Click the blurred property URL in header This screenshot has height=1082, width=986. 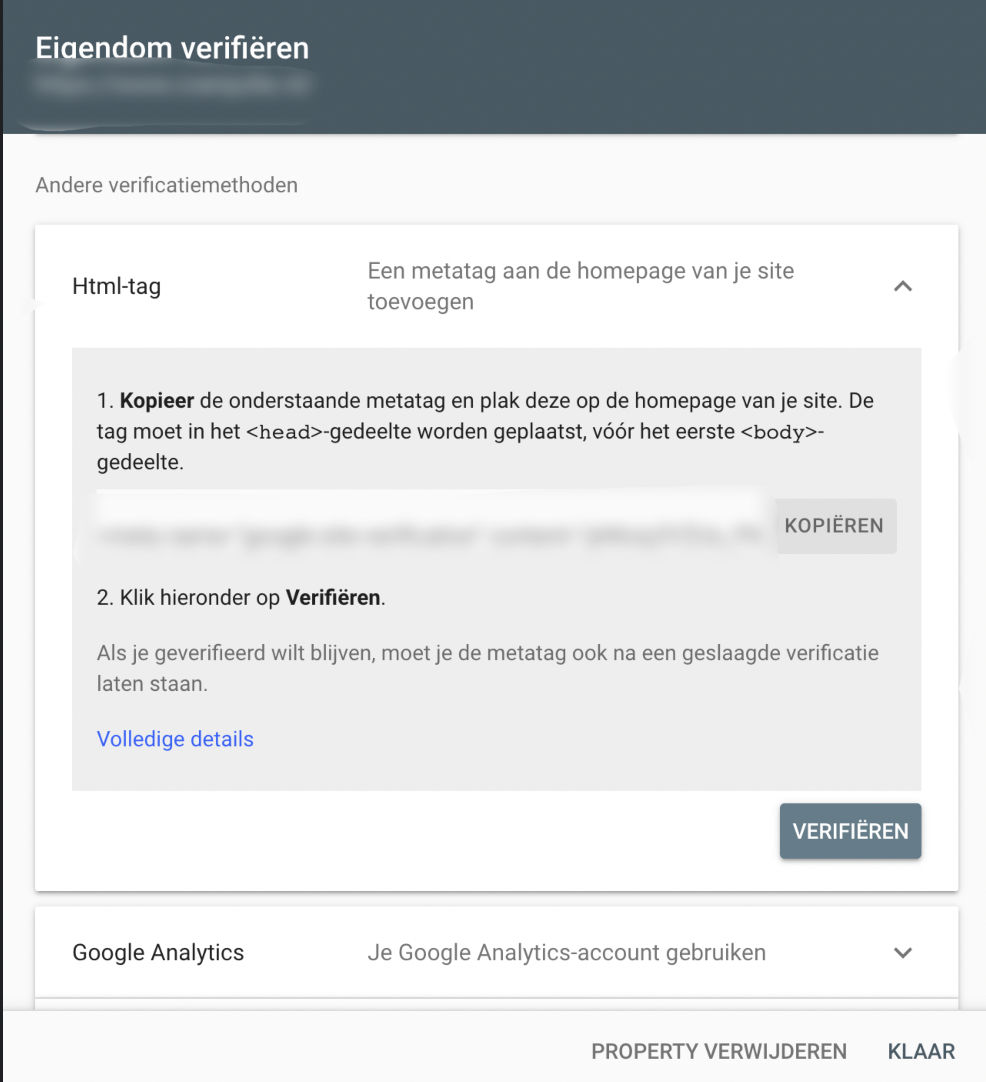(x=172, y=84)
